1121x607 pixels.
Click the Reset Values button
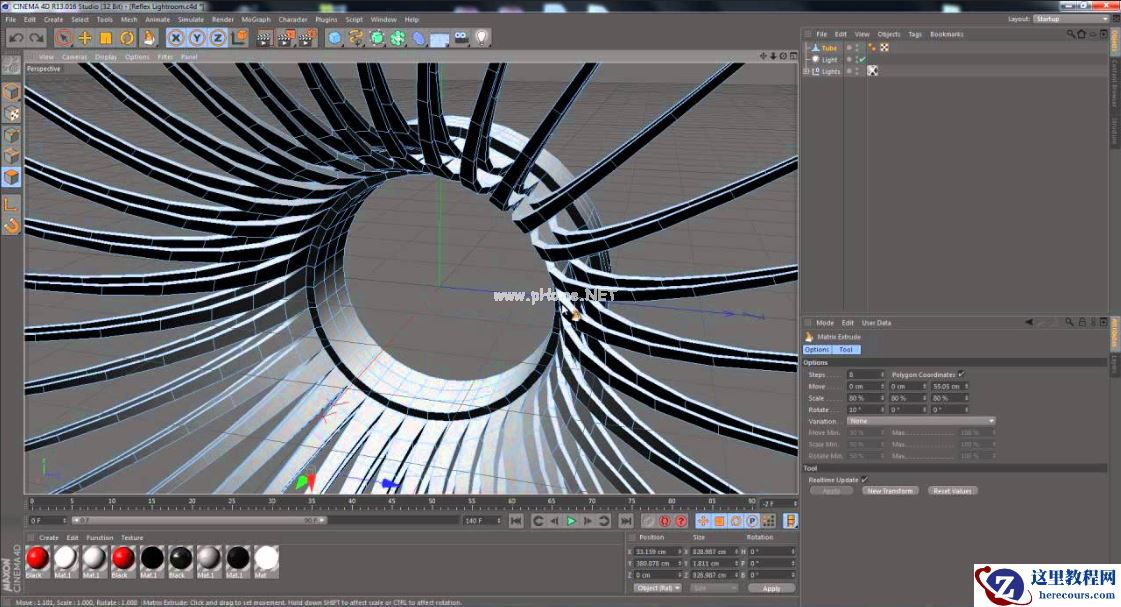[x=952, y=491]
